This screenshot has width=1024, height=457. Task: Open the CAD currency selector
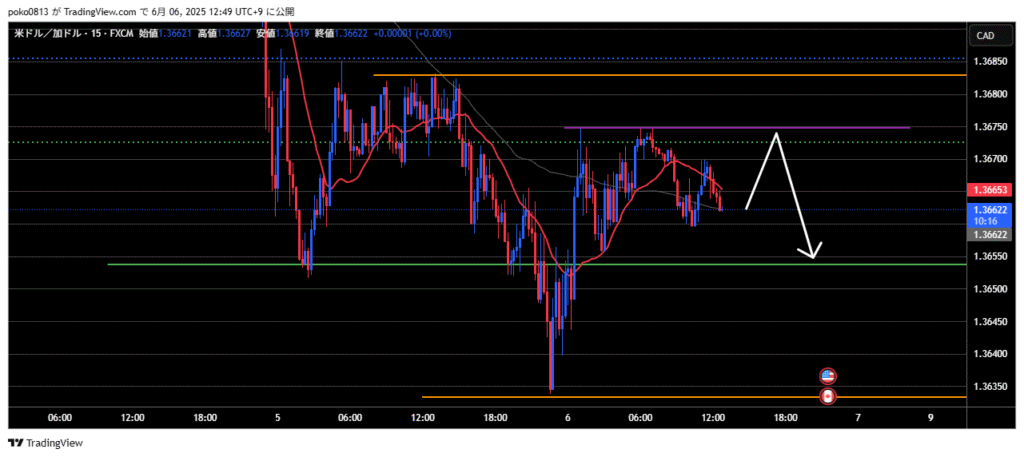(x=985, y=35)
